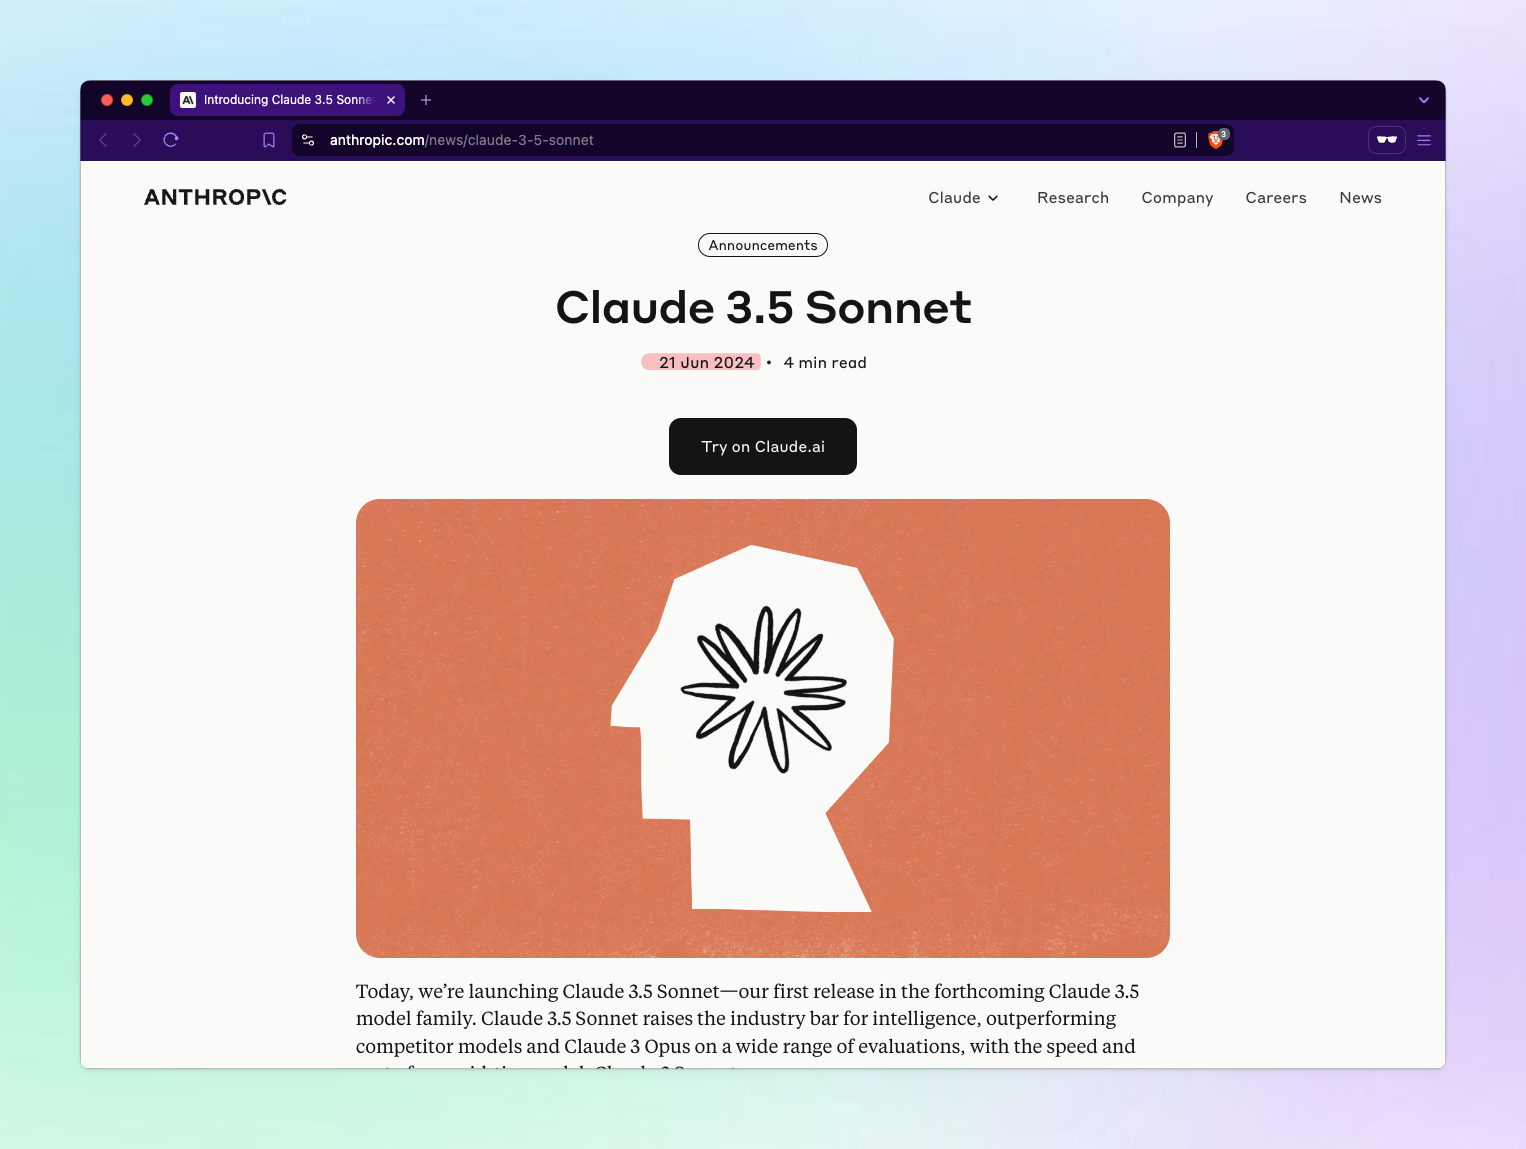Toggle Shields using the badge counter
Viewport: 1526px width, 1149px height.
pos(1225,133)
